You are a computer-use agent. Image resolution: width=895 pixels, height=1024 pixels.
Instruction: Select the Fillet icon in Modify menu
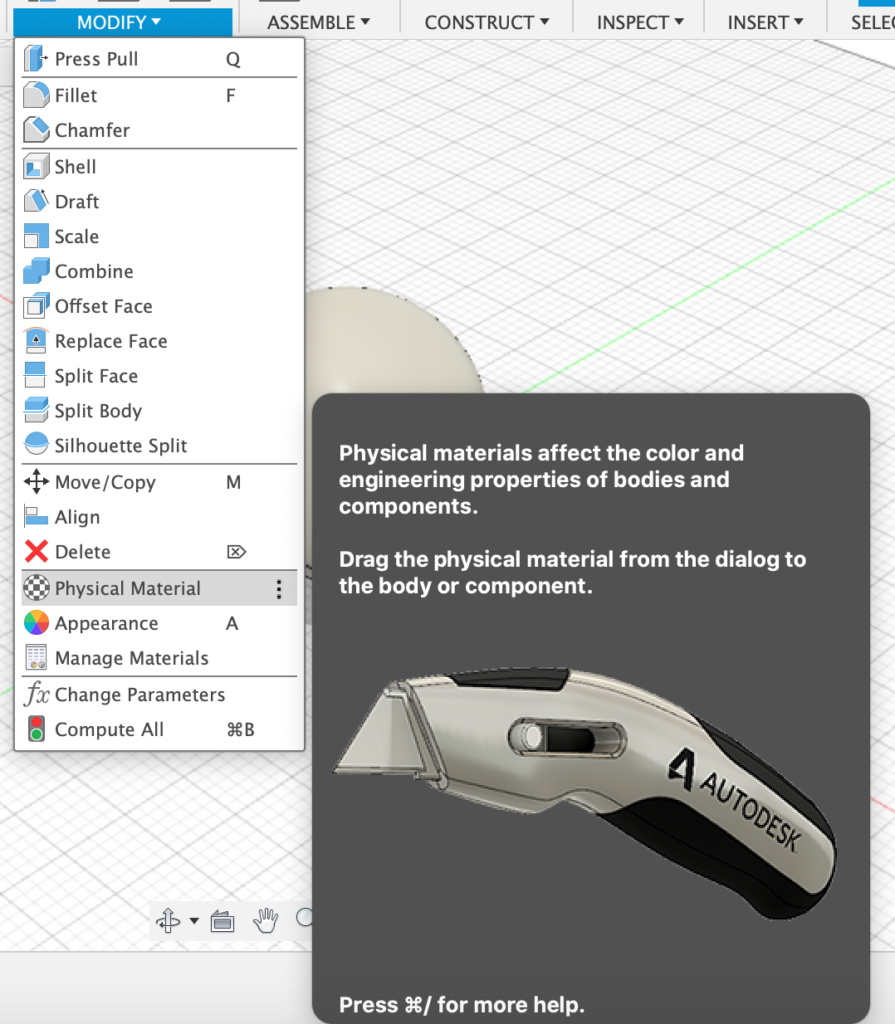point(36,96)
